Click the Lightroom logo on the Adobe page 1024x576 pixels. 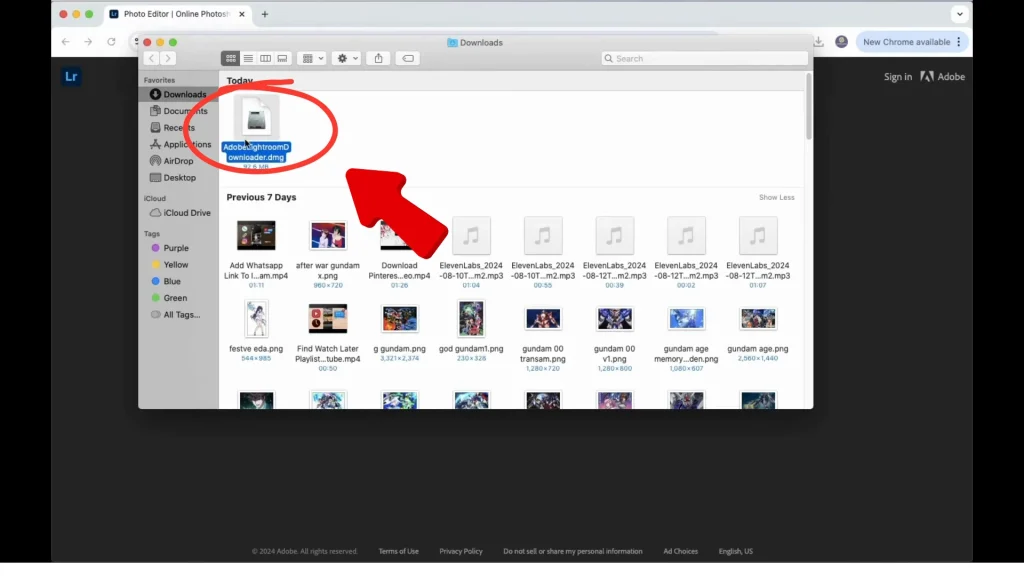tap(70, 76)
